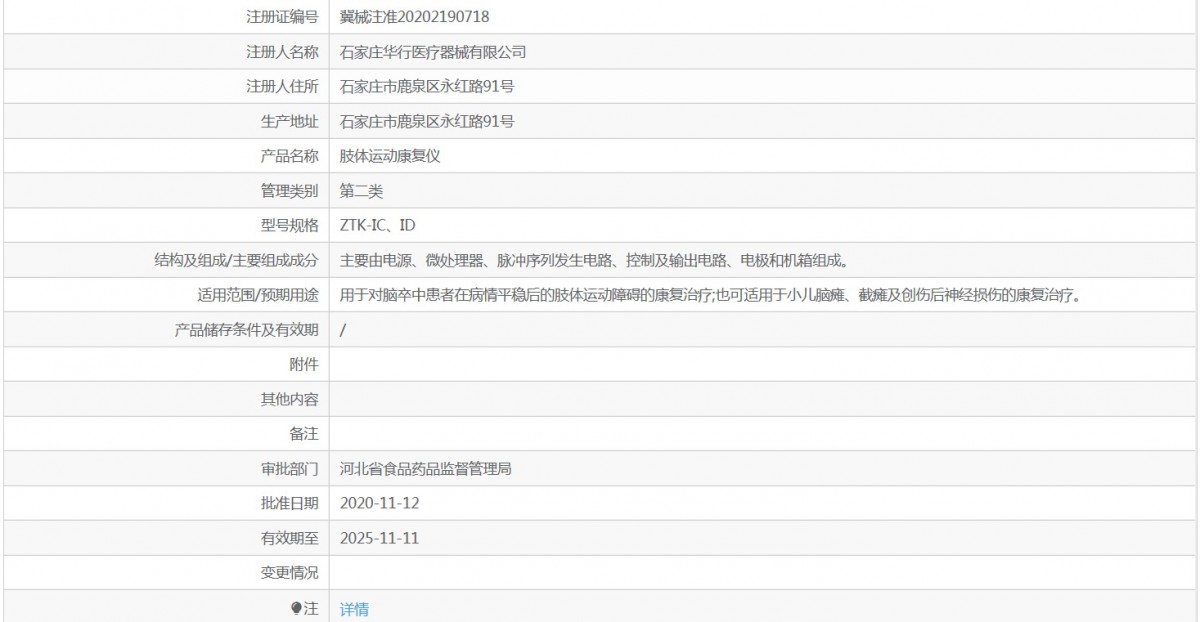Click the 审批部门 label
Viewport: 1200px width, 622px height.
(289, 469)
